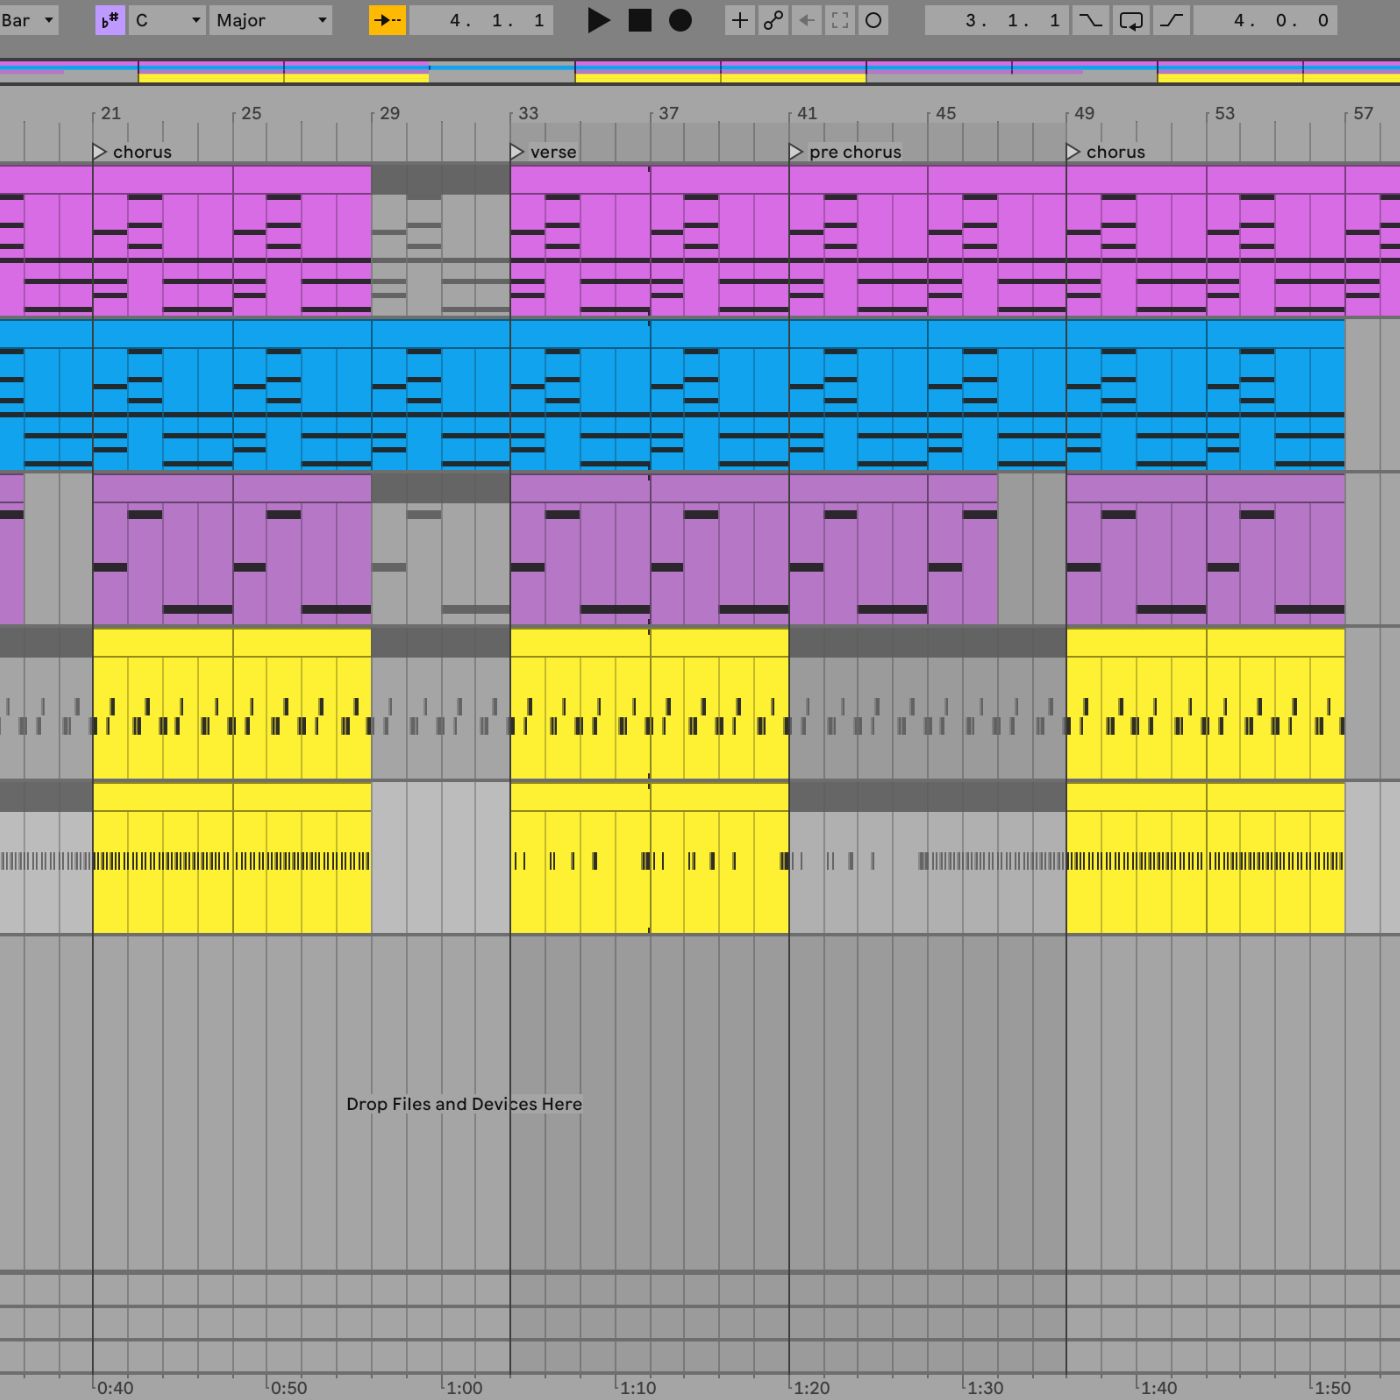Launch the pre chorus locator marker
This screenshot has width=1400, height=1400.
tap(795, 152)
